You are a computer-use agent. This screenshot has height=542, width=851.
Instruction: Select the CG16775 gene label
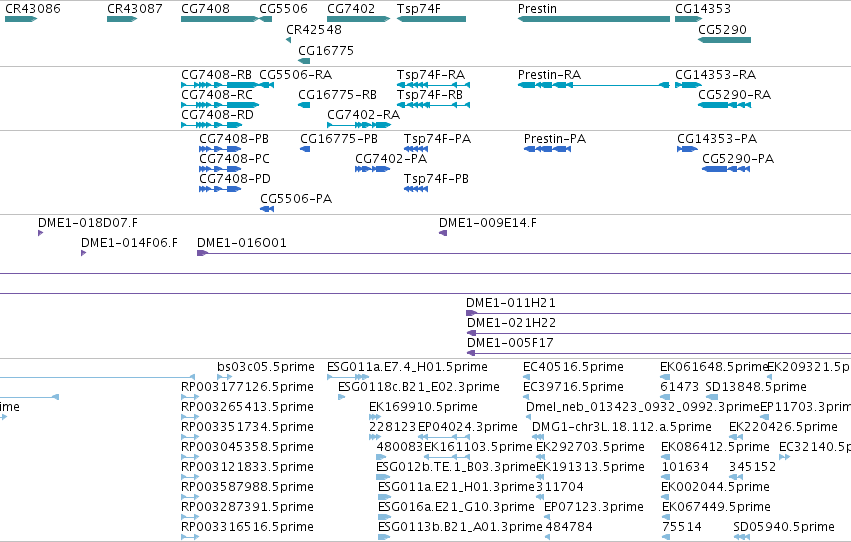[x=326, y=50]
